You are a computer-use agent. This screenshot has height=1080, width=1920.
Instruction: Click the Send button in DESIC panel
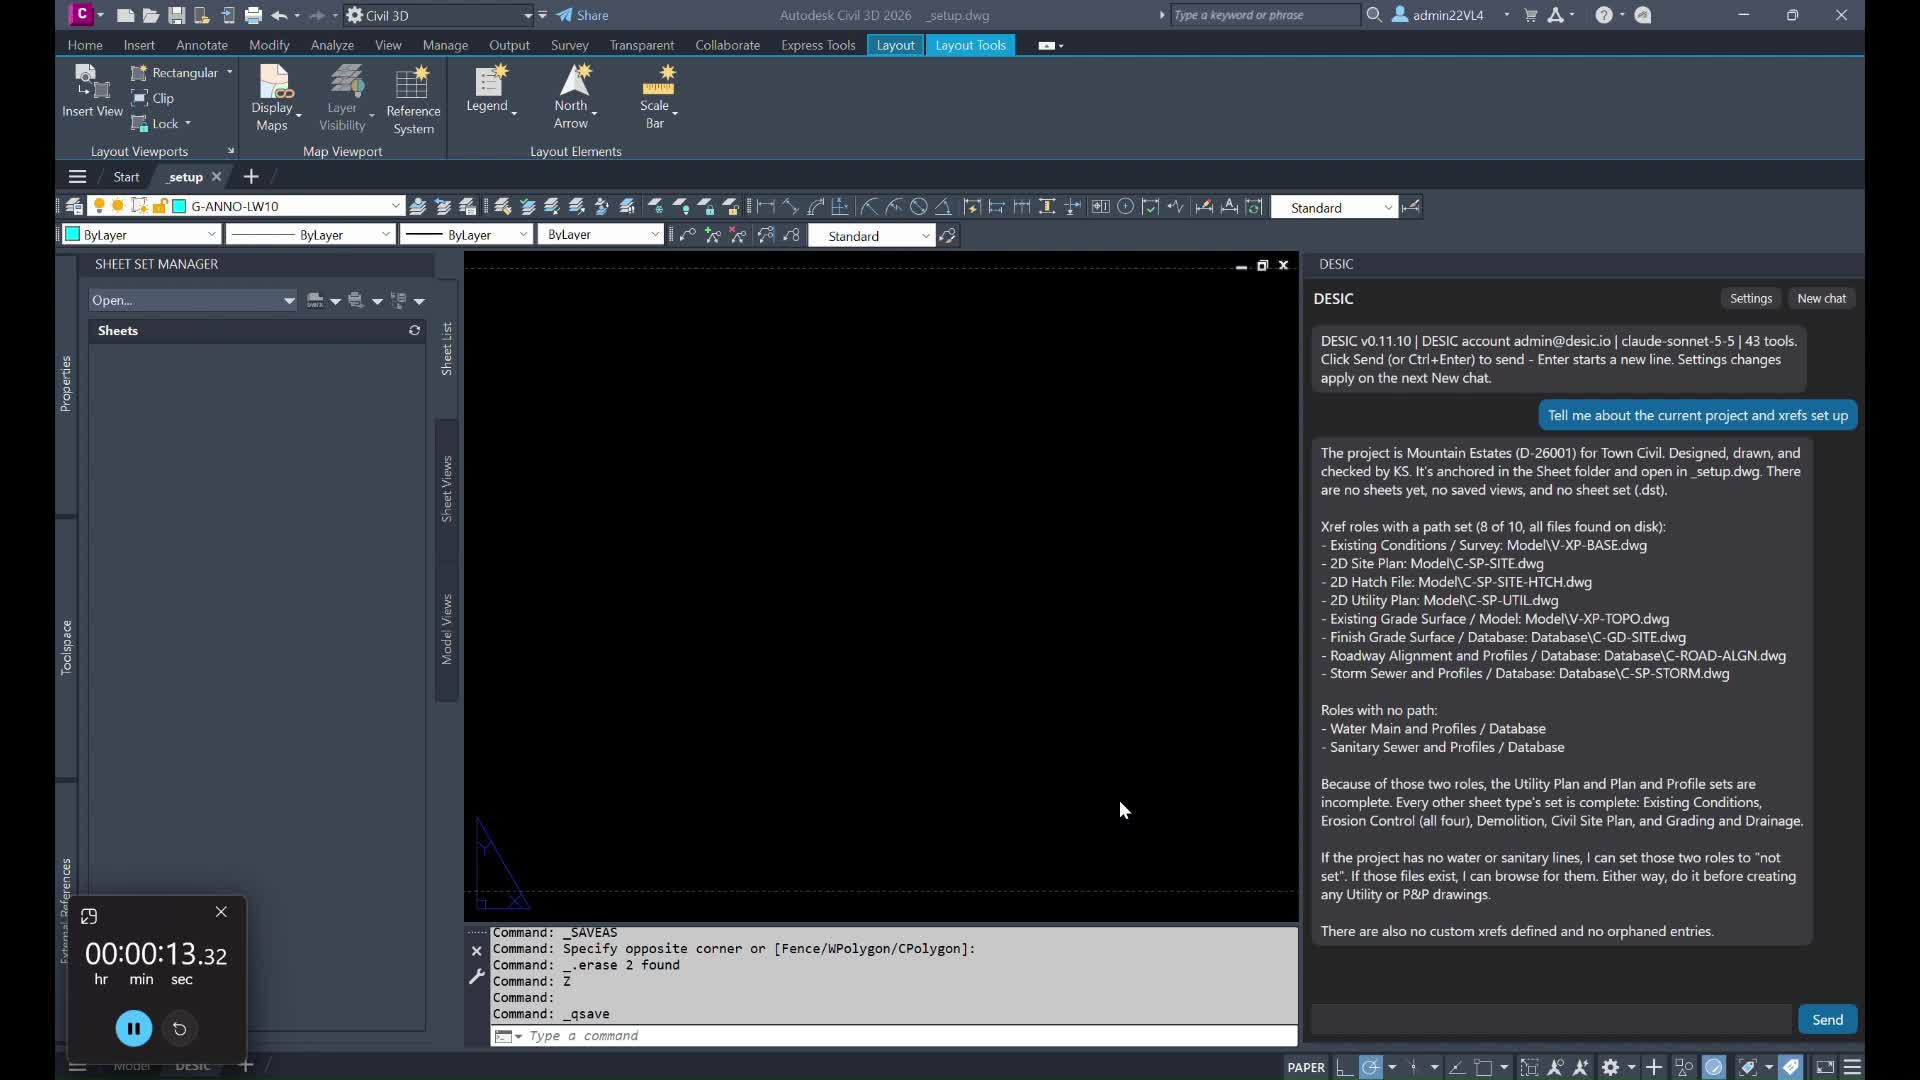click(x=1827, y=1019)
